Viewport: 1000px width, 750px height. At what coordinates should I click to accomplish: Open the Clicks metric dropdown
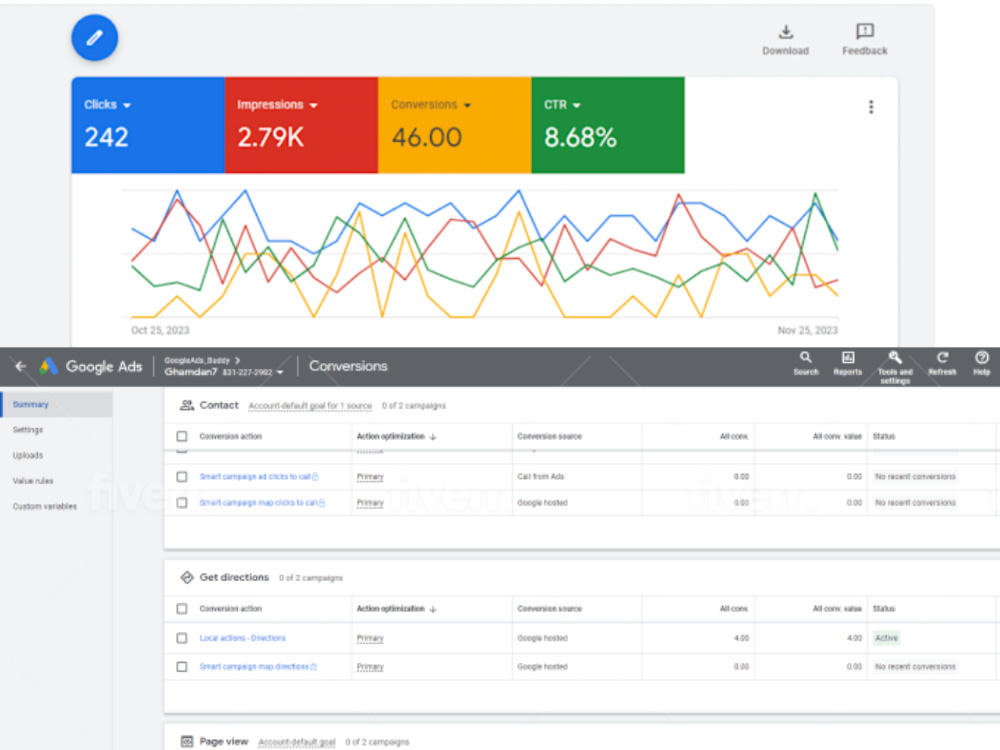(x=127, y=105)
